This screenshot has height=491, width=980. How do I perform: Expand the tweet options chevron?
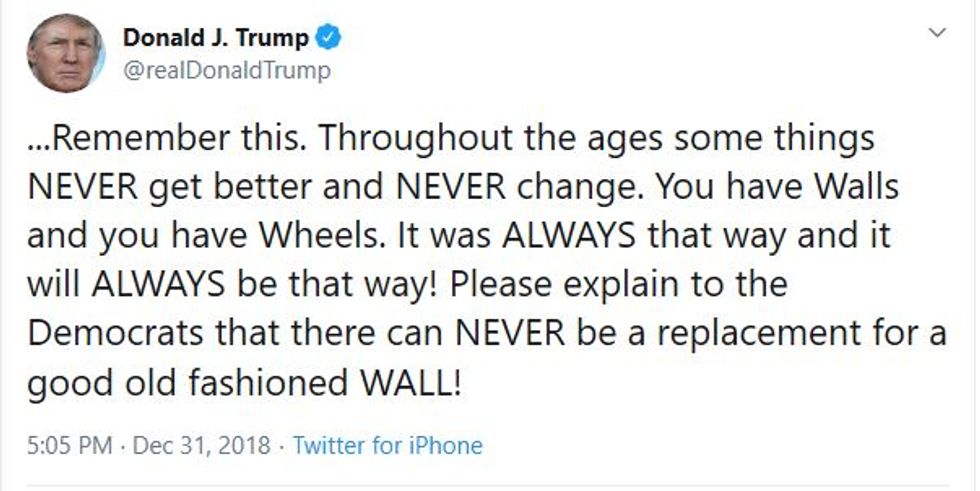938,33
